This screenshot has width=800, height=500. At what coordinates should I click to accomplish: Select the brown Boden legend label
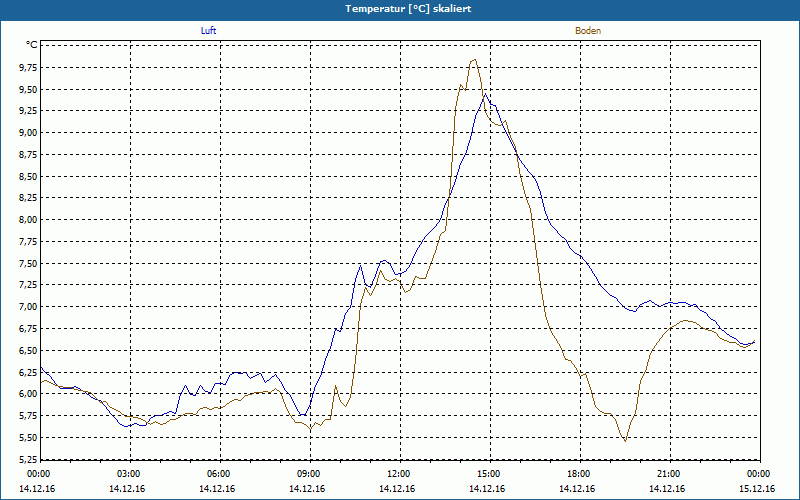[588, 31]
